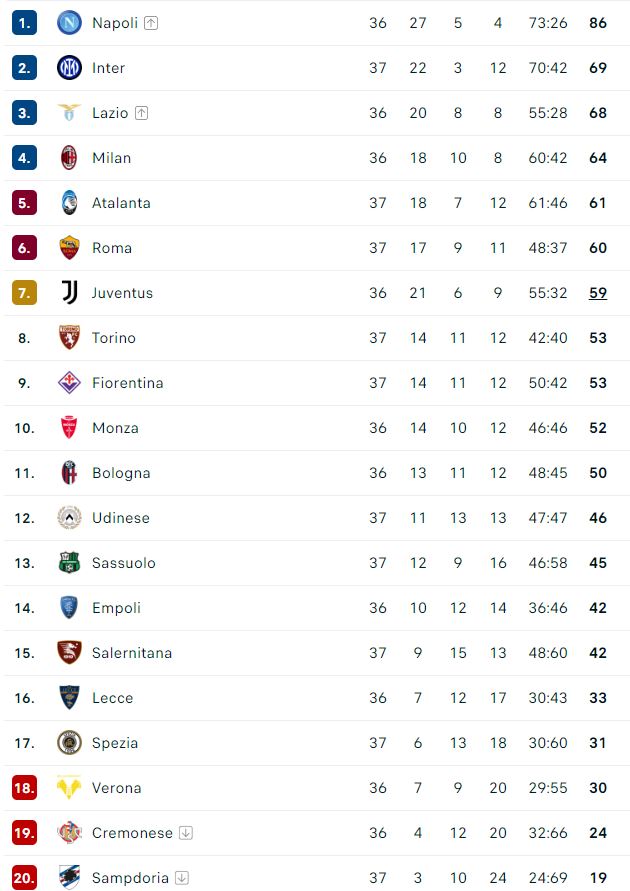Open the Atalanta team name link
The width and height of the screenshot is (630, 891).
pyautogui.click(x=121, y=203)
